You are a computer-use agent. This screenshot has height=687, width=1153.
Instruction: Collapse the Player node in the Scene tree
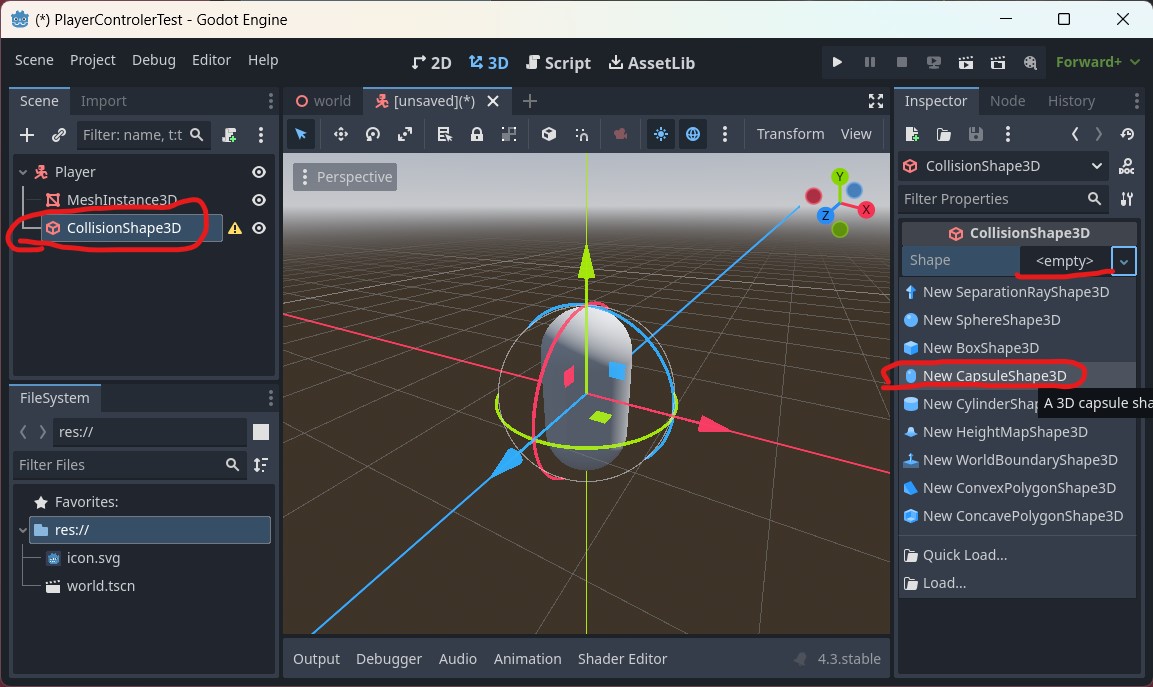click(x=21, y=171)
